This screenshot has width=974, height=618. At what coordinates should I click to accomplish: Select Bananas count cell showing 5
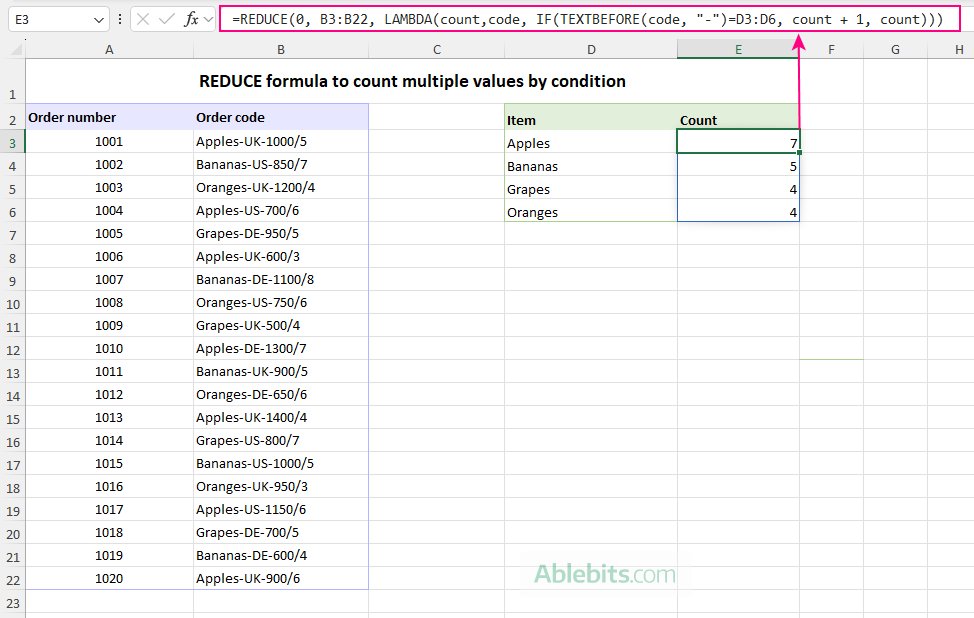coord(738,165)
